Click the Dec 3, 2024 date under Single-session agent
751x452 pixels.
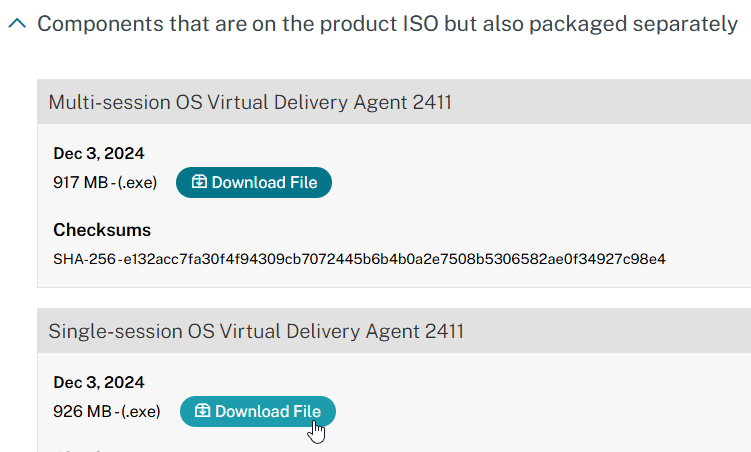tap(99, 382)
